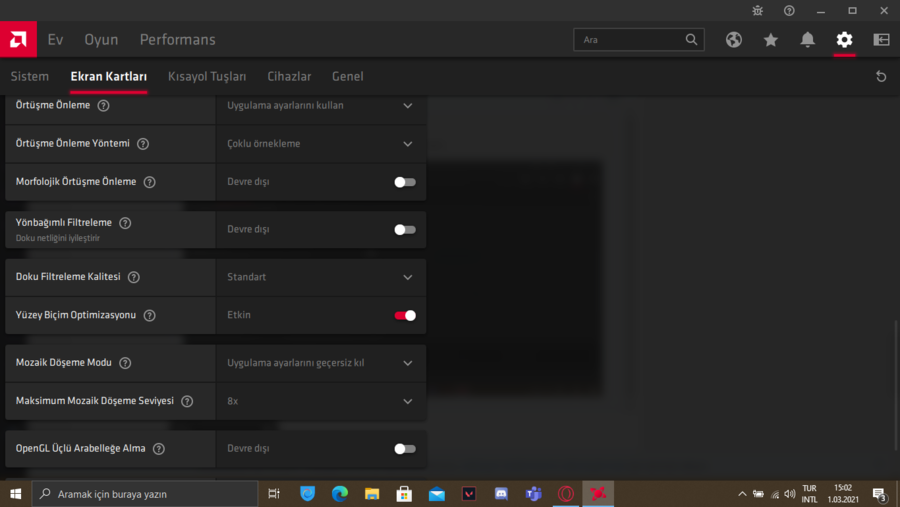Open the Cihazlar tab
Image resolution: width=900 pixels, height=507 pixels.
pos(289,76)
